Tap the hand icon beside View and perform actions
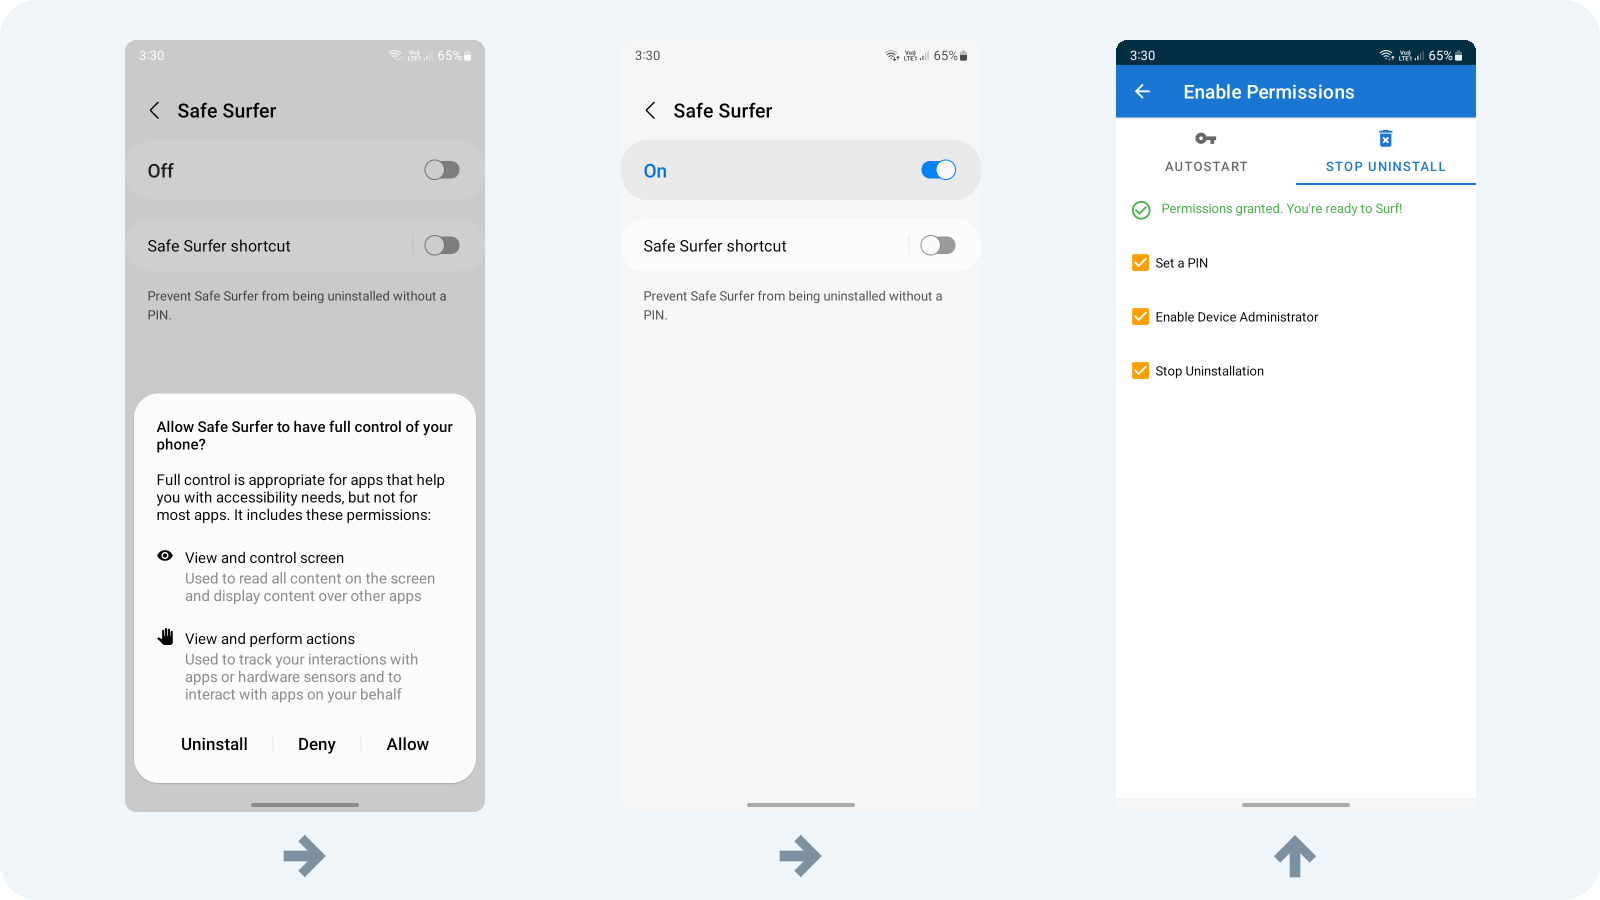 pos(165,637)
